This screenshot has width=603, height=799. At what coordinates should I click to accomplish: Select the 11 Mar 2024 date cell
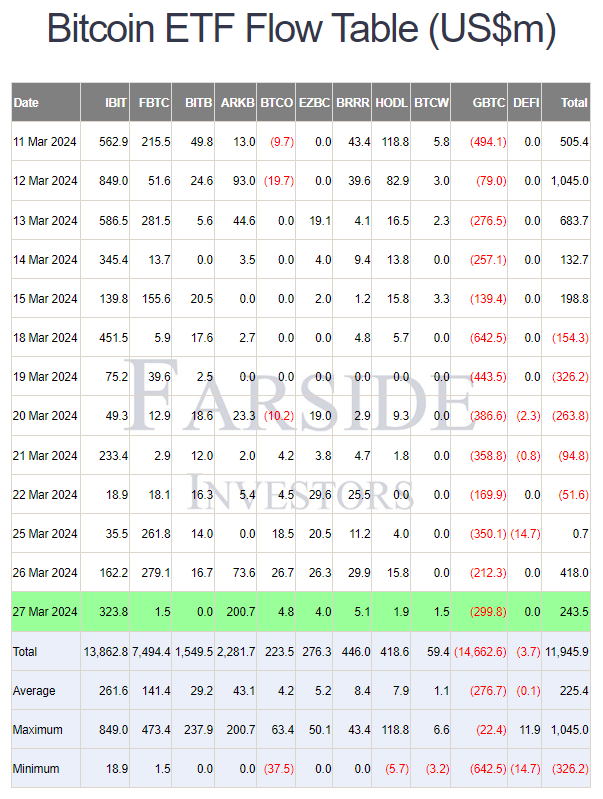(45, 142)
